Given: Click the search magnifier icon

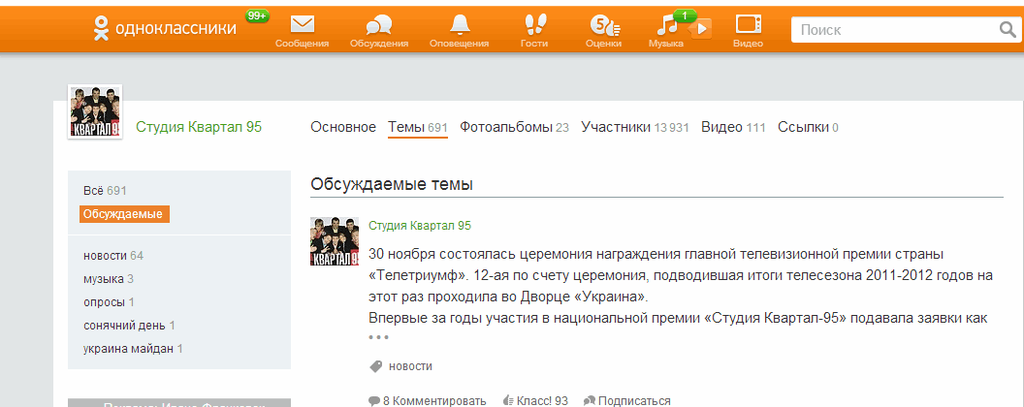Looking at the screenshot, I should coord(1008,29).
